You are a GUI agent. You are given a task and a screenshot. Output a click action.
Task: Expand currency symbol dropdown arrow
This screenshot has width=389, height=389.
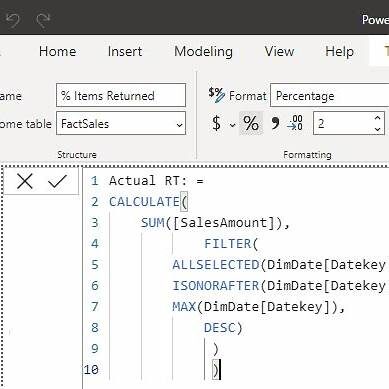tap(232, 125)
